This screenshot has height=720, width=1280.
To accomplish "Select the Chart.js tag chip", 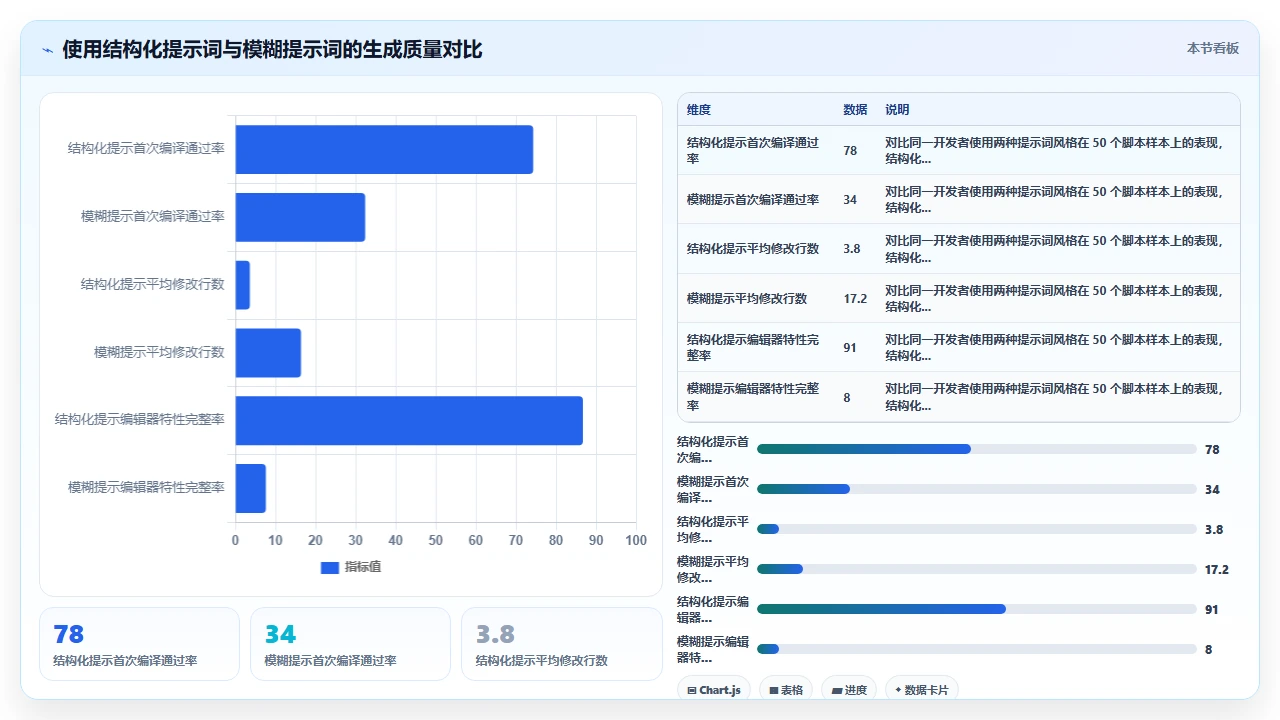I will tap(714, 690).
